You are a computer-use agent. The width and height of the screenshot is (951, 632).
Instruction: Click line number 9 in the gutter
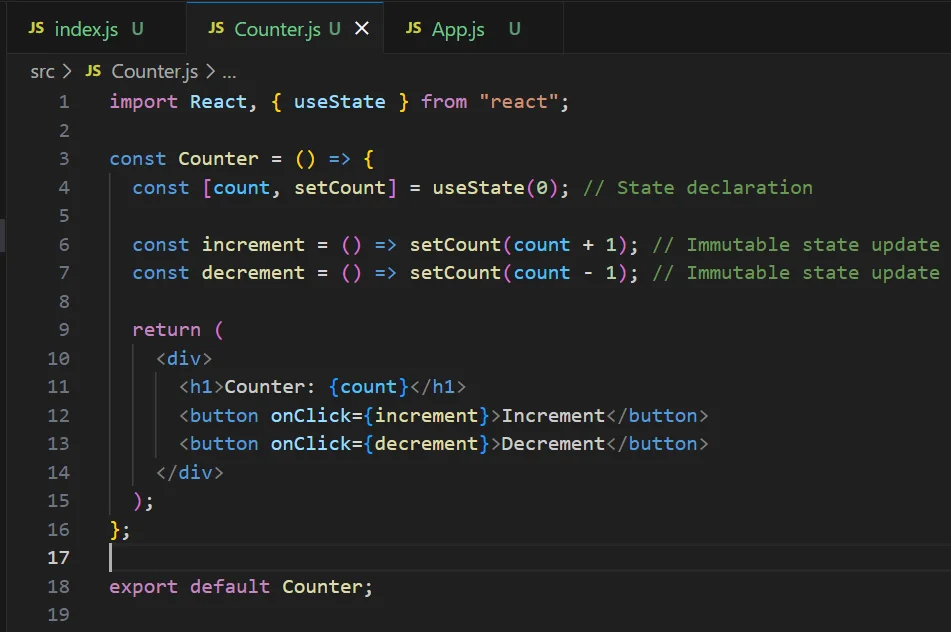coord(64,330)
